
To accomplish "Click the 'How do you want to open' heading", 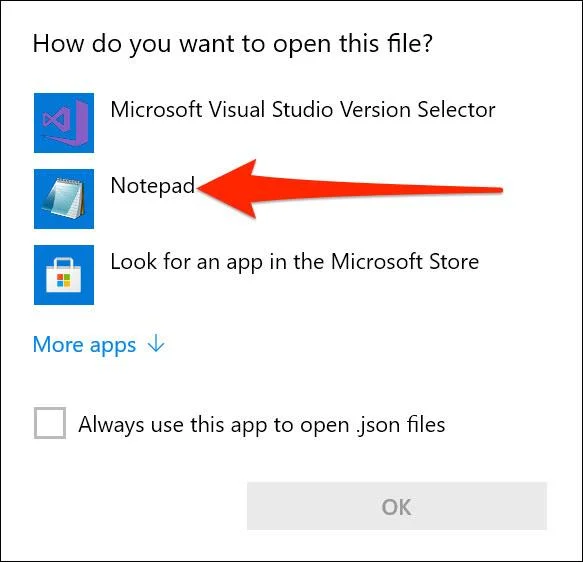I will click(233, 44).
